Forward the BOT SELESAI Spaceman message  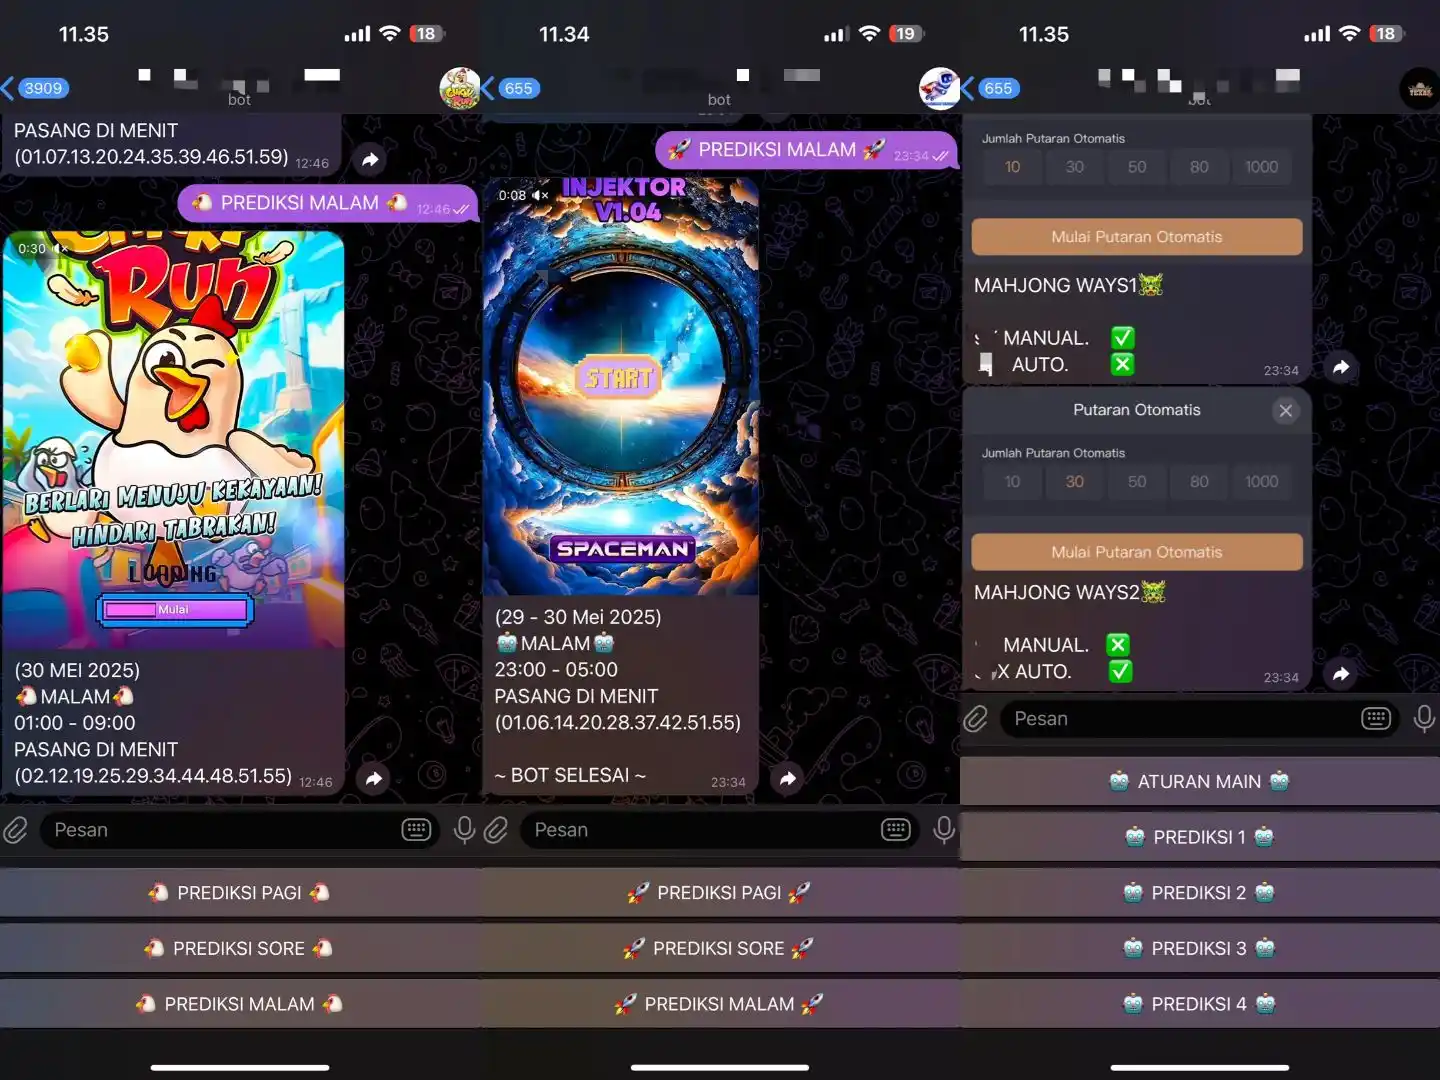coord(788,778)
